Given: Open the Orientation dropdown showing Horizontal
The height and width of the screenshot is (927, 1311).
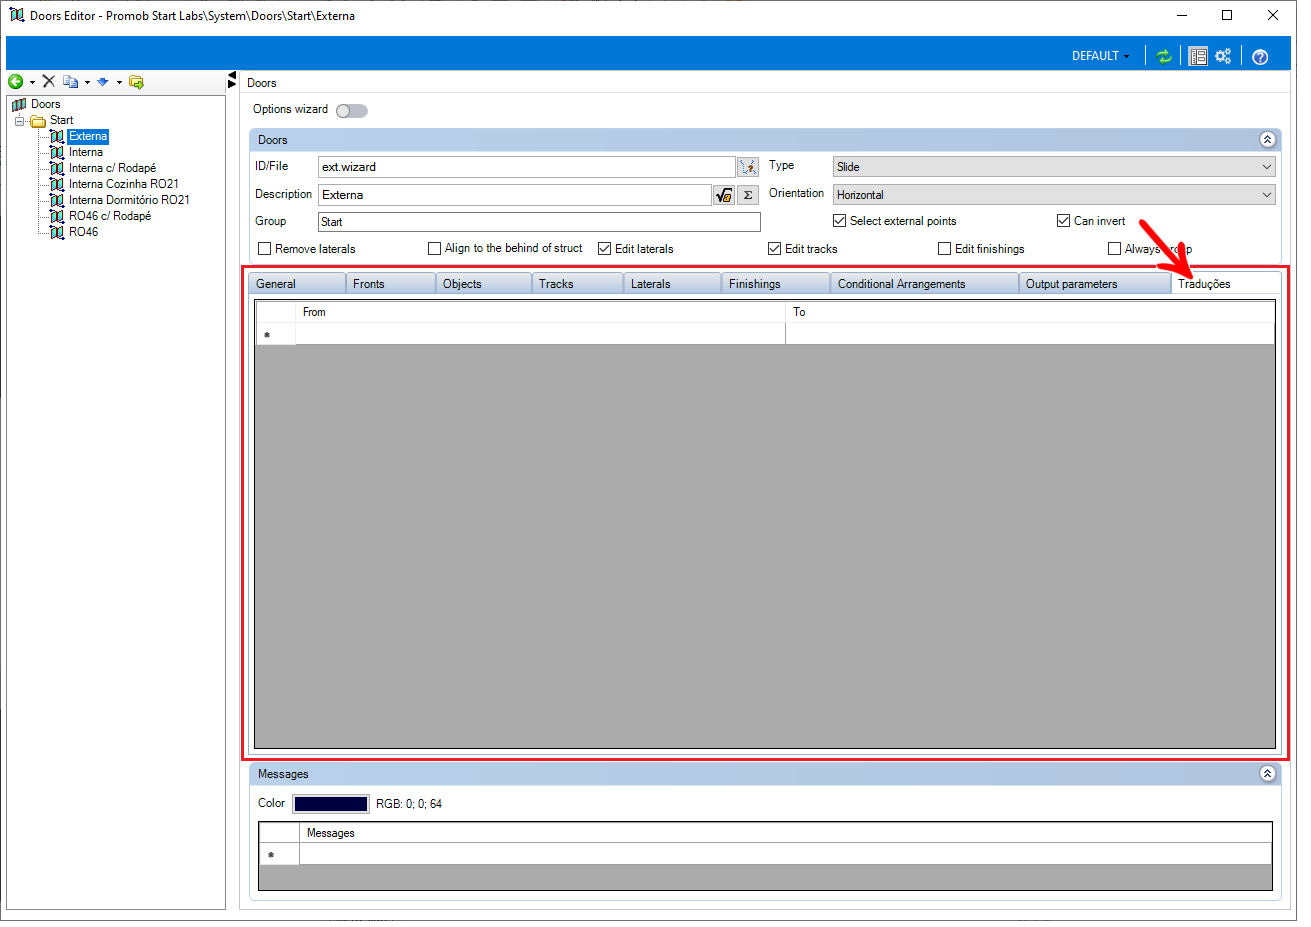Looking at the screenshot, I should click(1055, 195).
